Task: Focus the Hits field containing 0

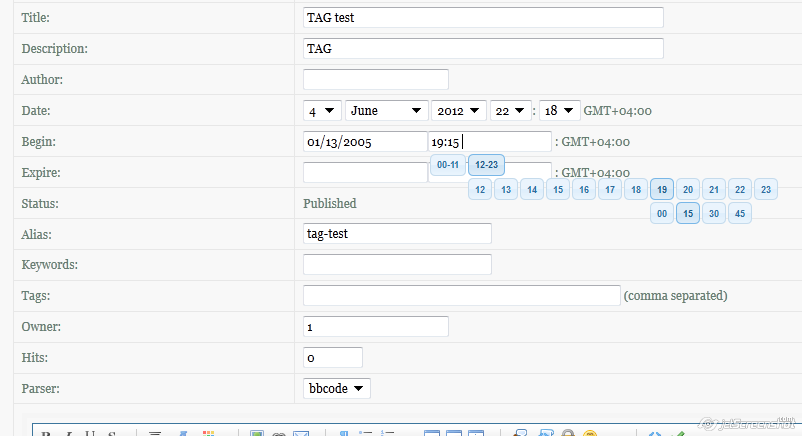Action: (x=333, y=357)
